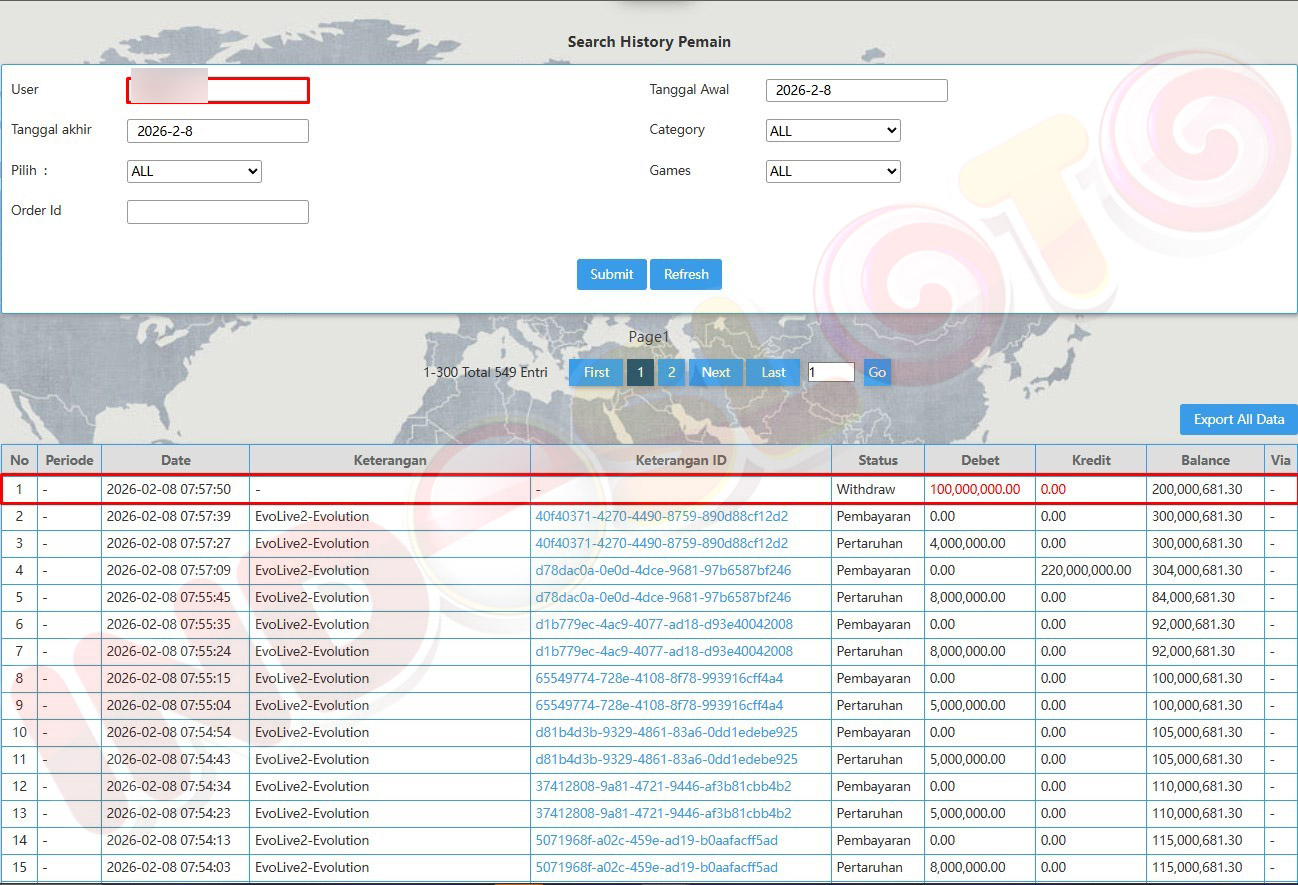Focus the Order Id text field
Image resolution: width=1298 pixels, height=885 pixels.
point(218,212)
